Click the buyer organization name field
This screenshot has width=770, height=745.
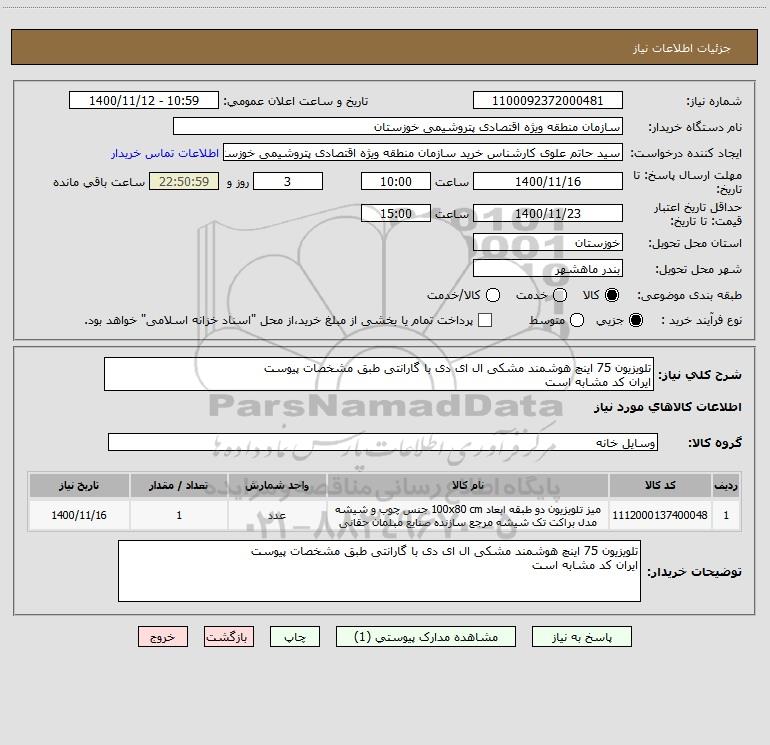[x=398, y=126]
